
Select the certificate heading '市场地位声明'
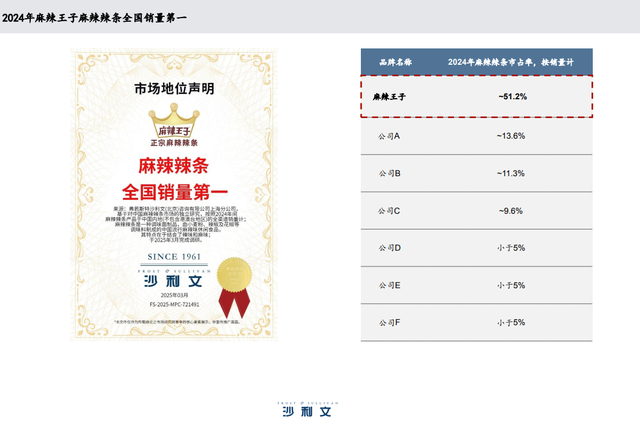click(174, 88)
